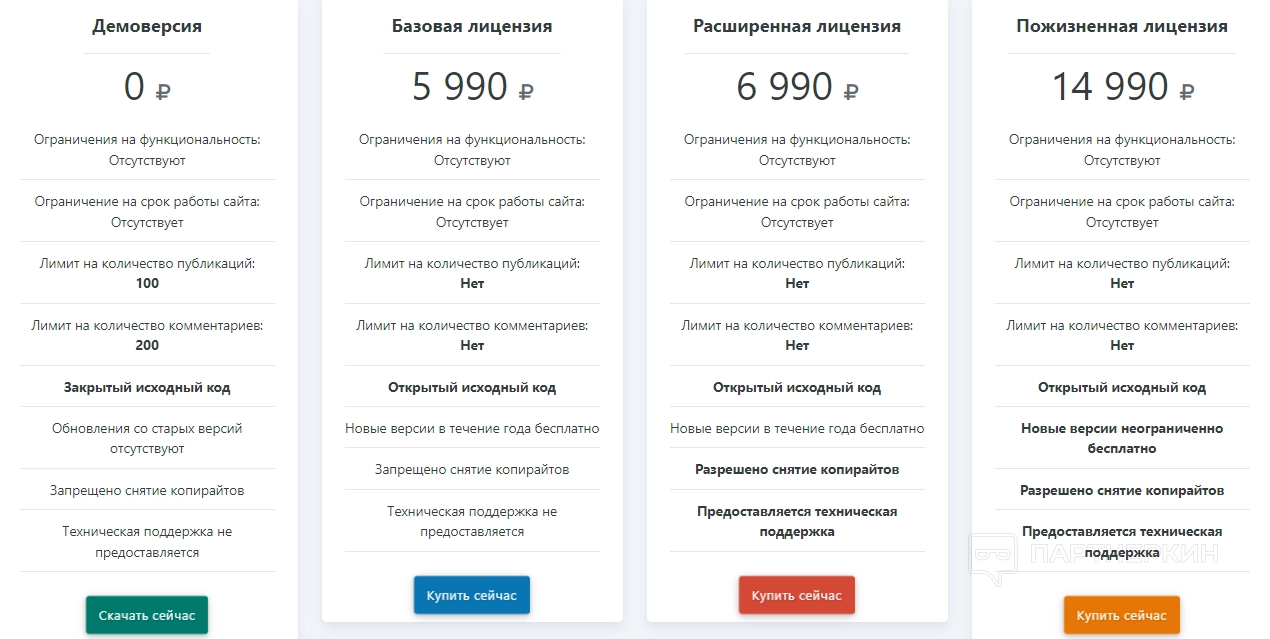1270x639 pixels.
Task: Click the orange Купить сейчас button
Action: 1122,615
